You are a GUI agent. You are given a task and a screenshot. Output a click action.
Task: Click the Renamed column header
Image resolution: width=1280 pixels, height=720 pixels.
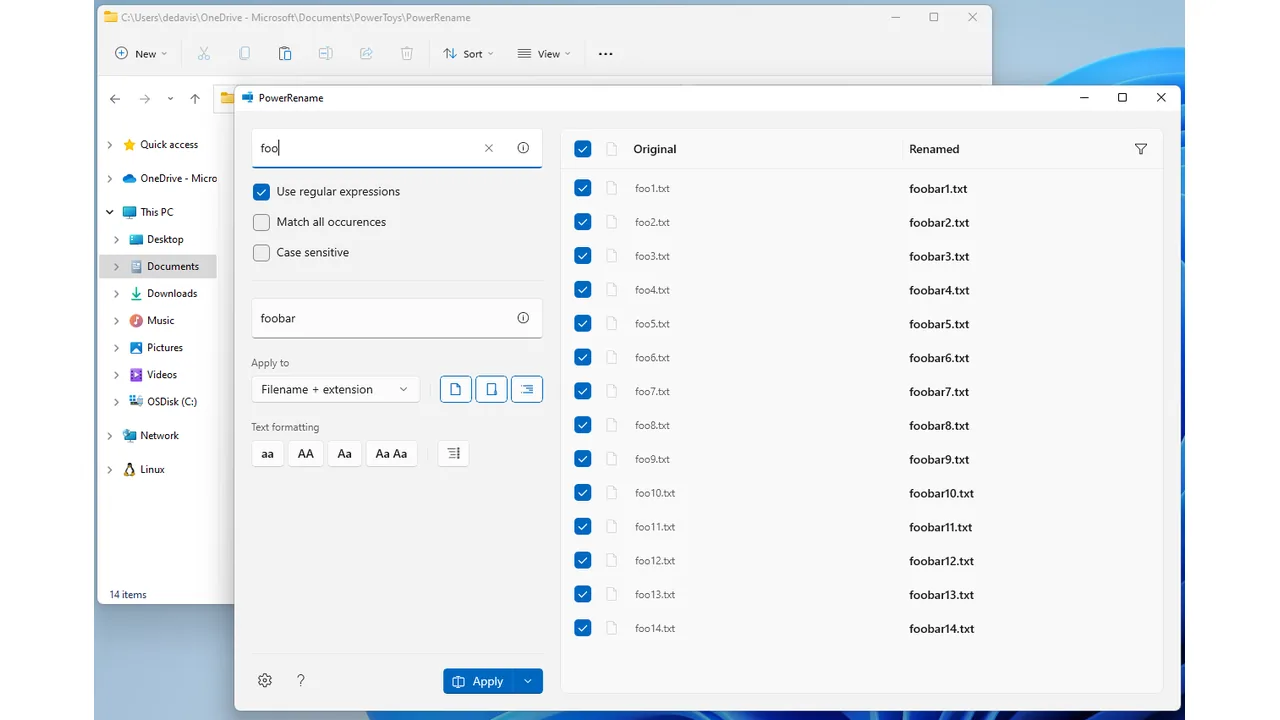[x=934, y=149]
